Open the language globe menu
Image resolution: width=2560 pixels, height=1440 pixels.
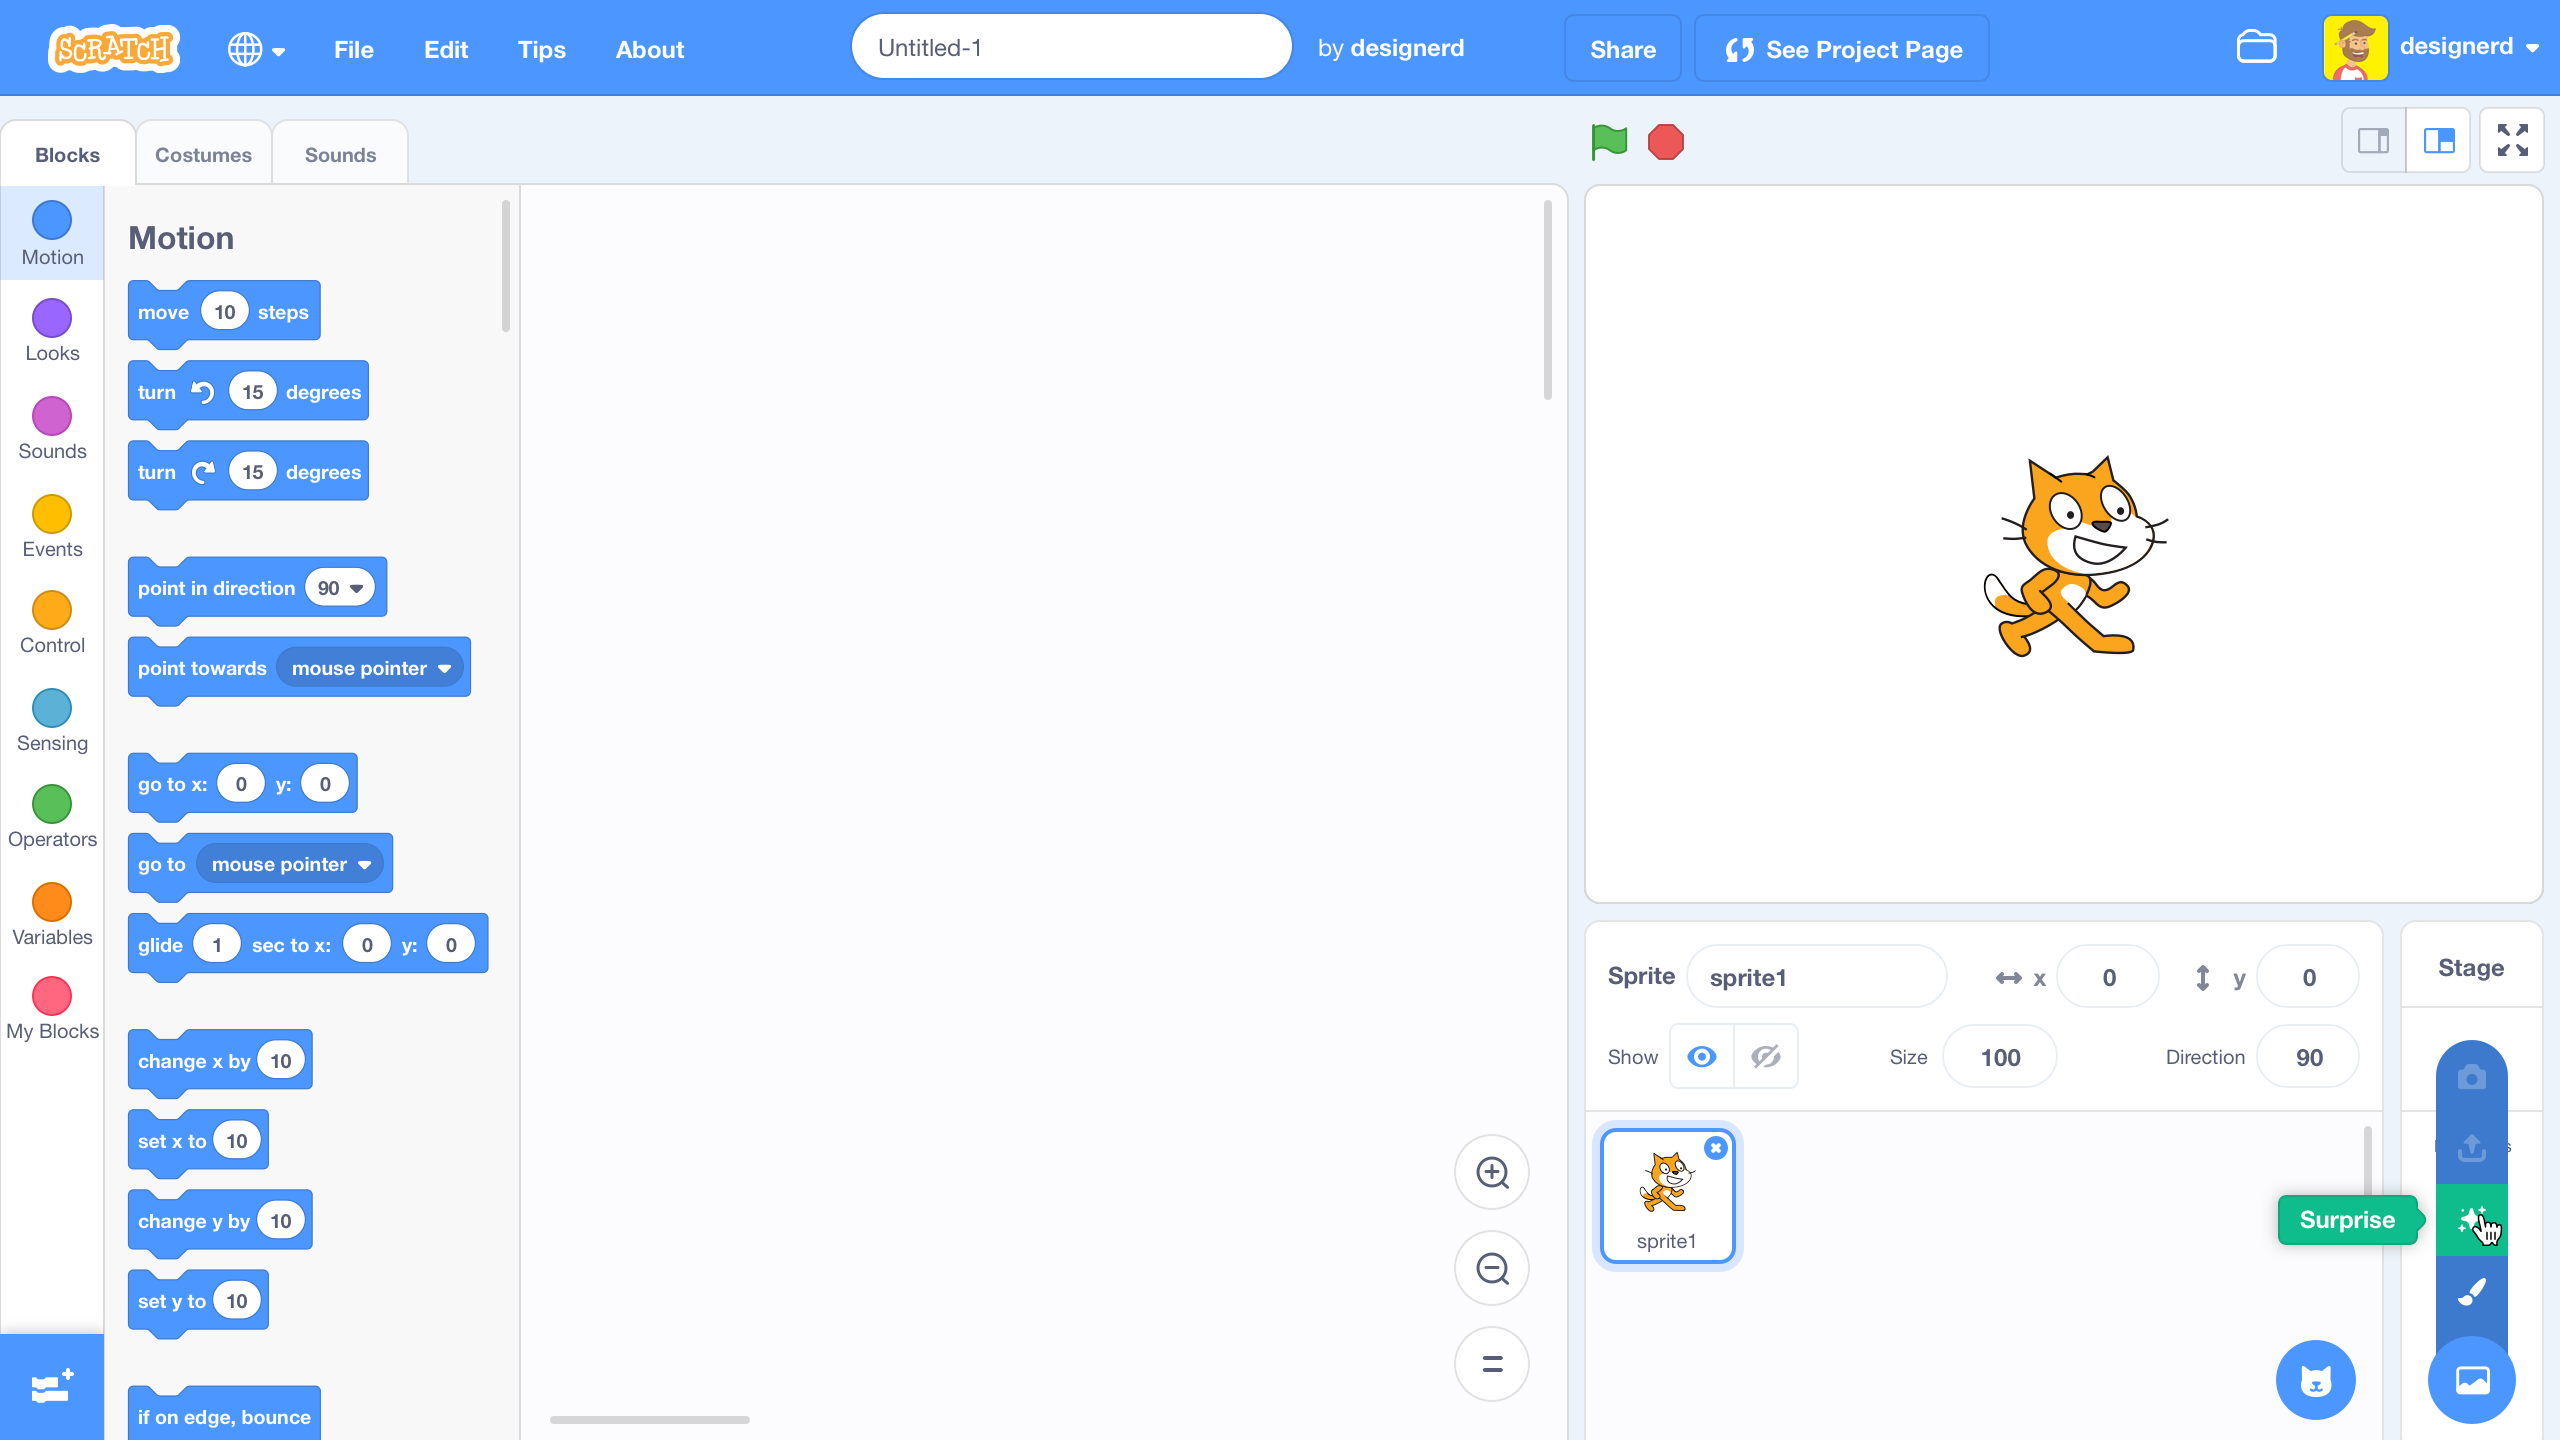click(x=256, y=49)
